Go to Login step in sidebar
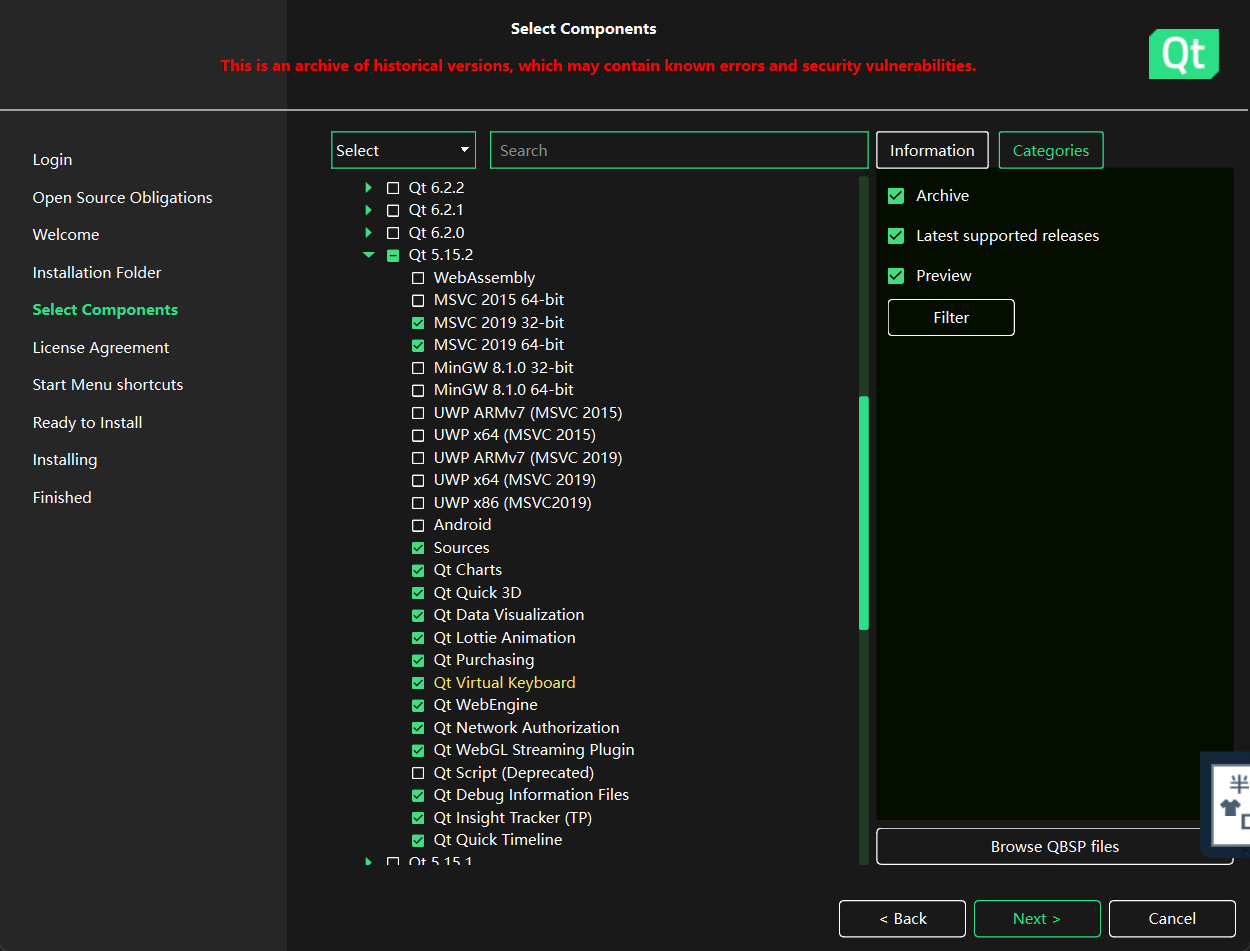Image resolution: width=1250 pixels, height=951 pixels. 52,160
